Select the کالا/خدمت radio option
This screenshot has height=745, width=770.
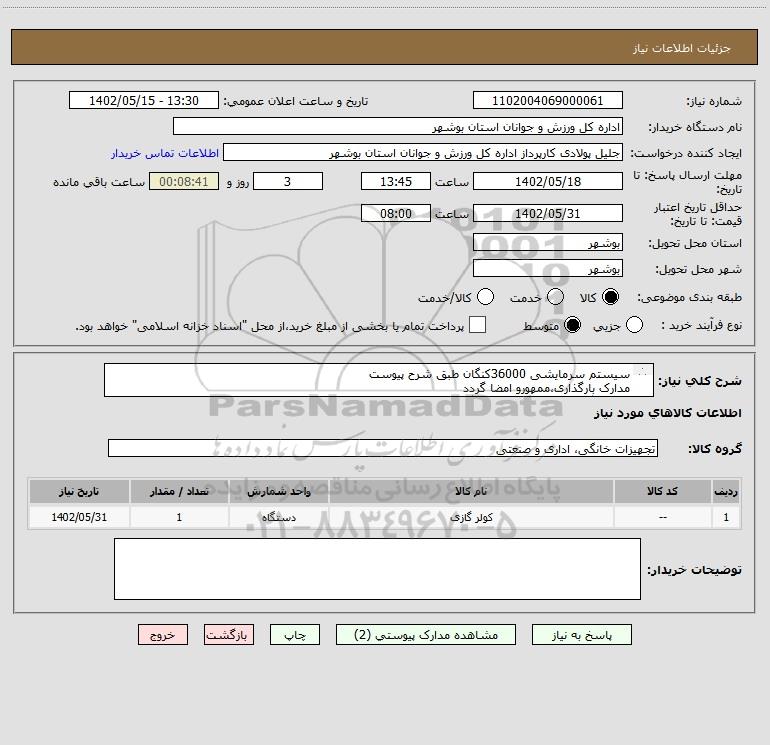pyautogui.click(x=485, y=297)
